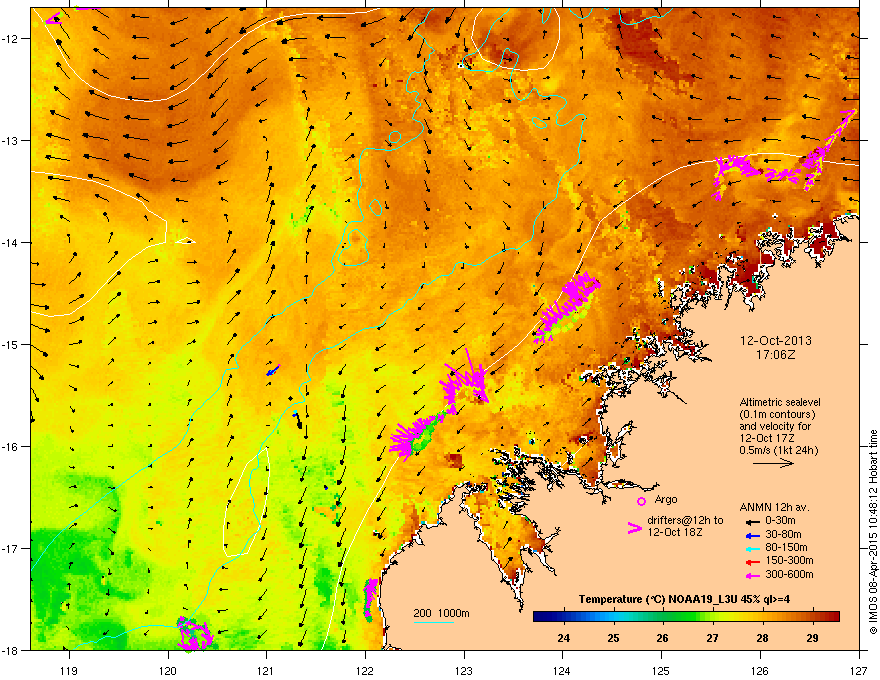Click the cyan closed contour near 122E 14S
Screen dimensions: 880x680
pyautogui.click(x=354, y=247)
